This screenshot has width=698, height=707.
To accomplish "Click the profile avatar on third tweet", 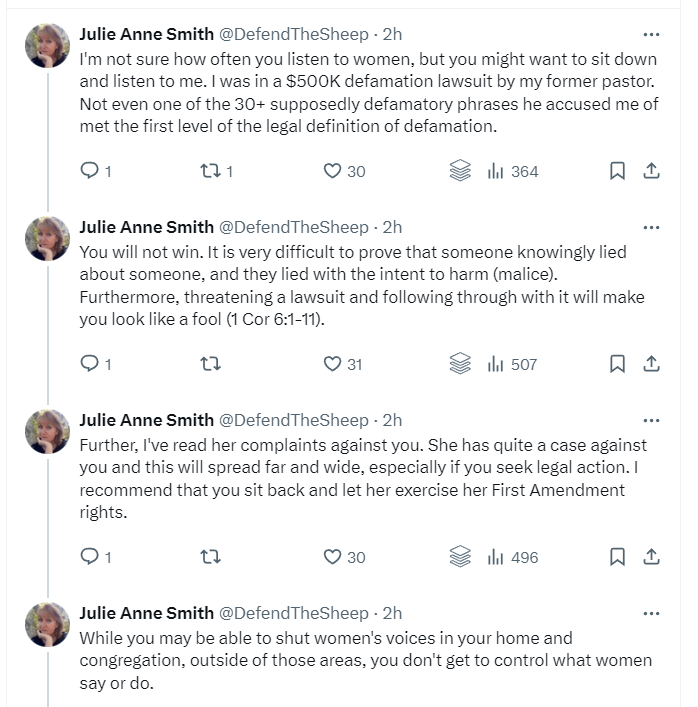I will click(x=47, y=431).
